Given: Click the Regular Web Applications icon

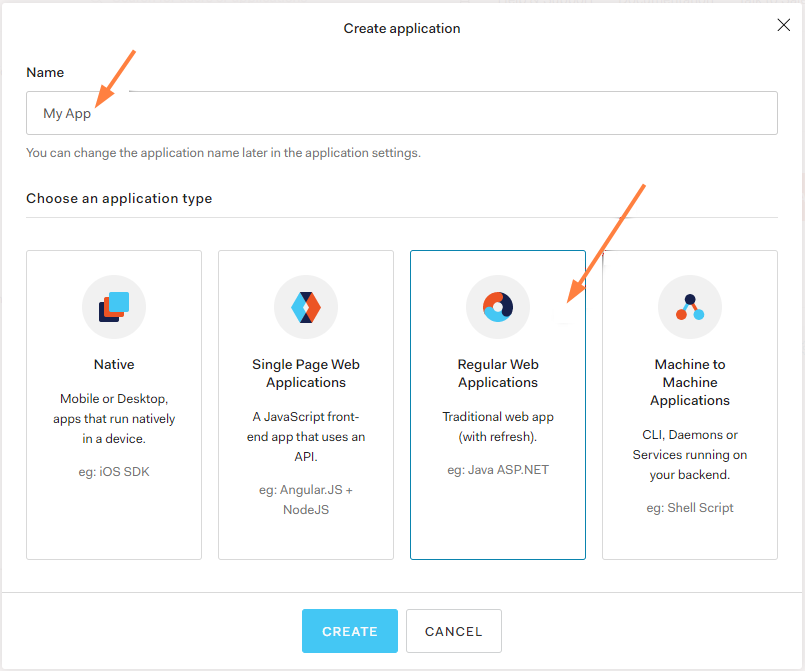Looking at the screenshot, I should (498, 307).
